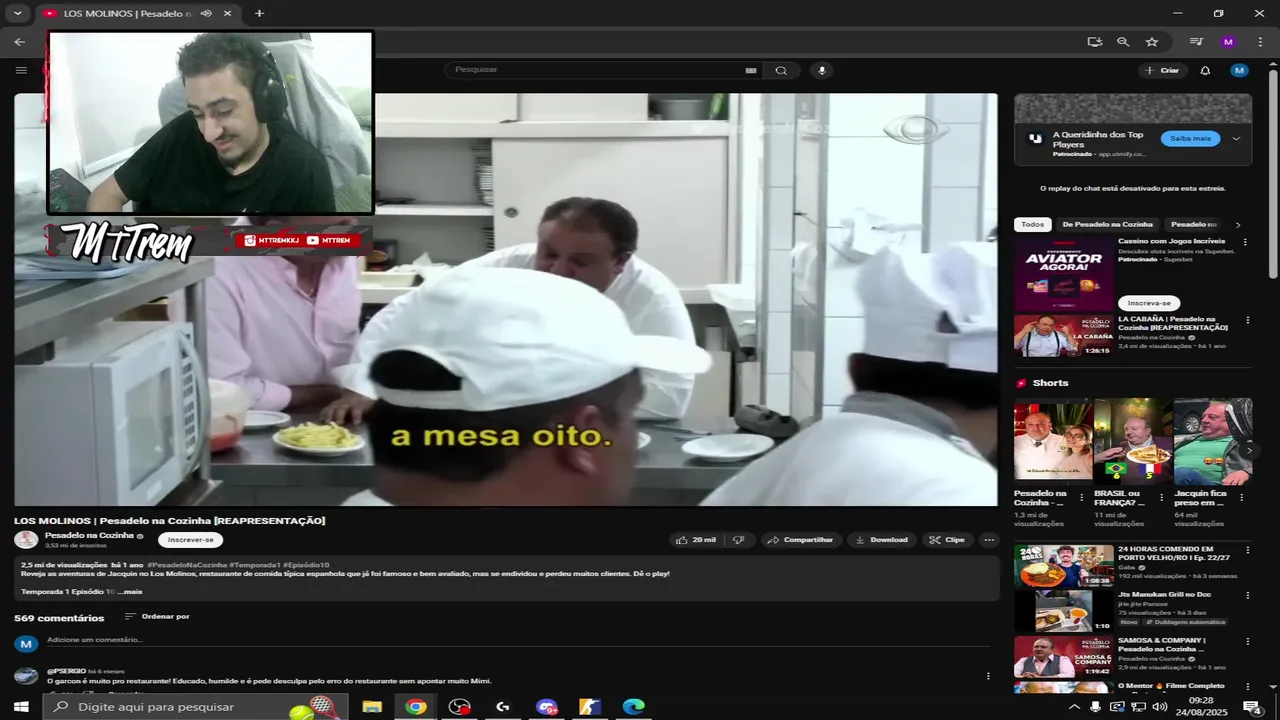The height and width of the screenshot is (720, 1280).
Task: Open Jts Manukan Grill no Dcc video
Action: tap(1064, 611)
